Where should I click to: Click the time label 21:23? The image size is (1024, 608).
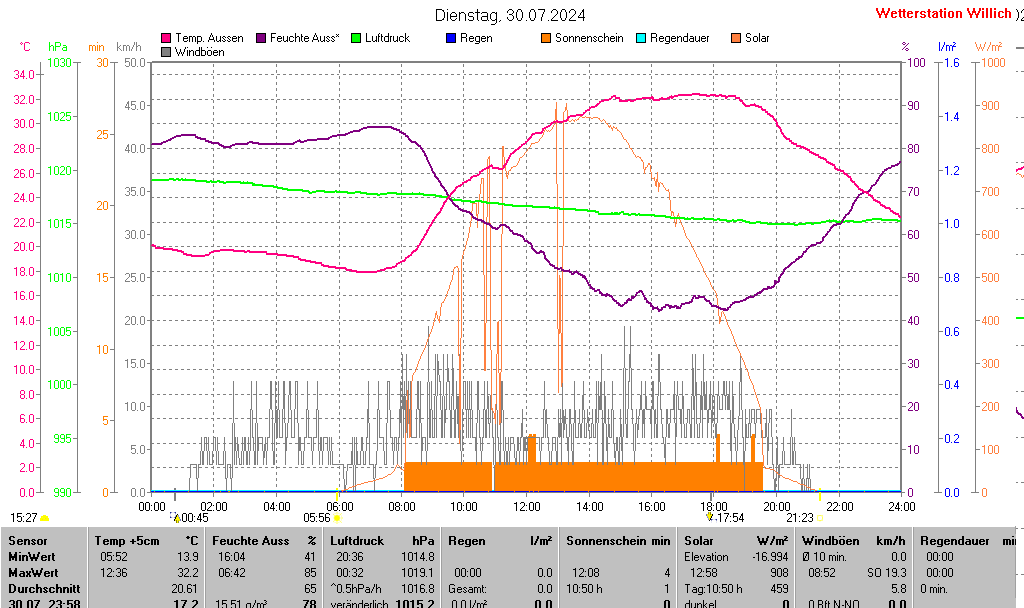click(799, 518)
